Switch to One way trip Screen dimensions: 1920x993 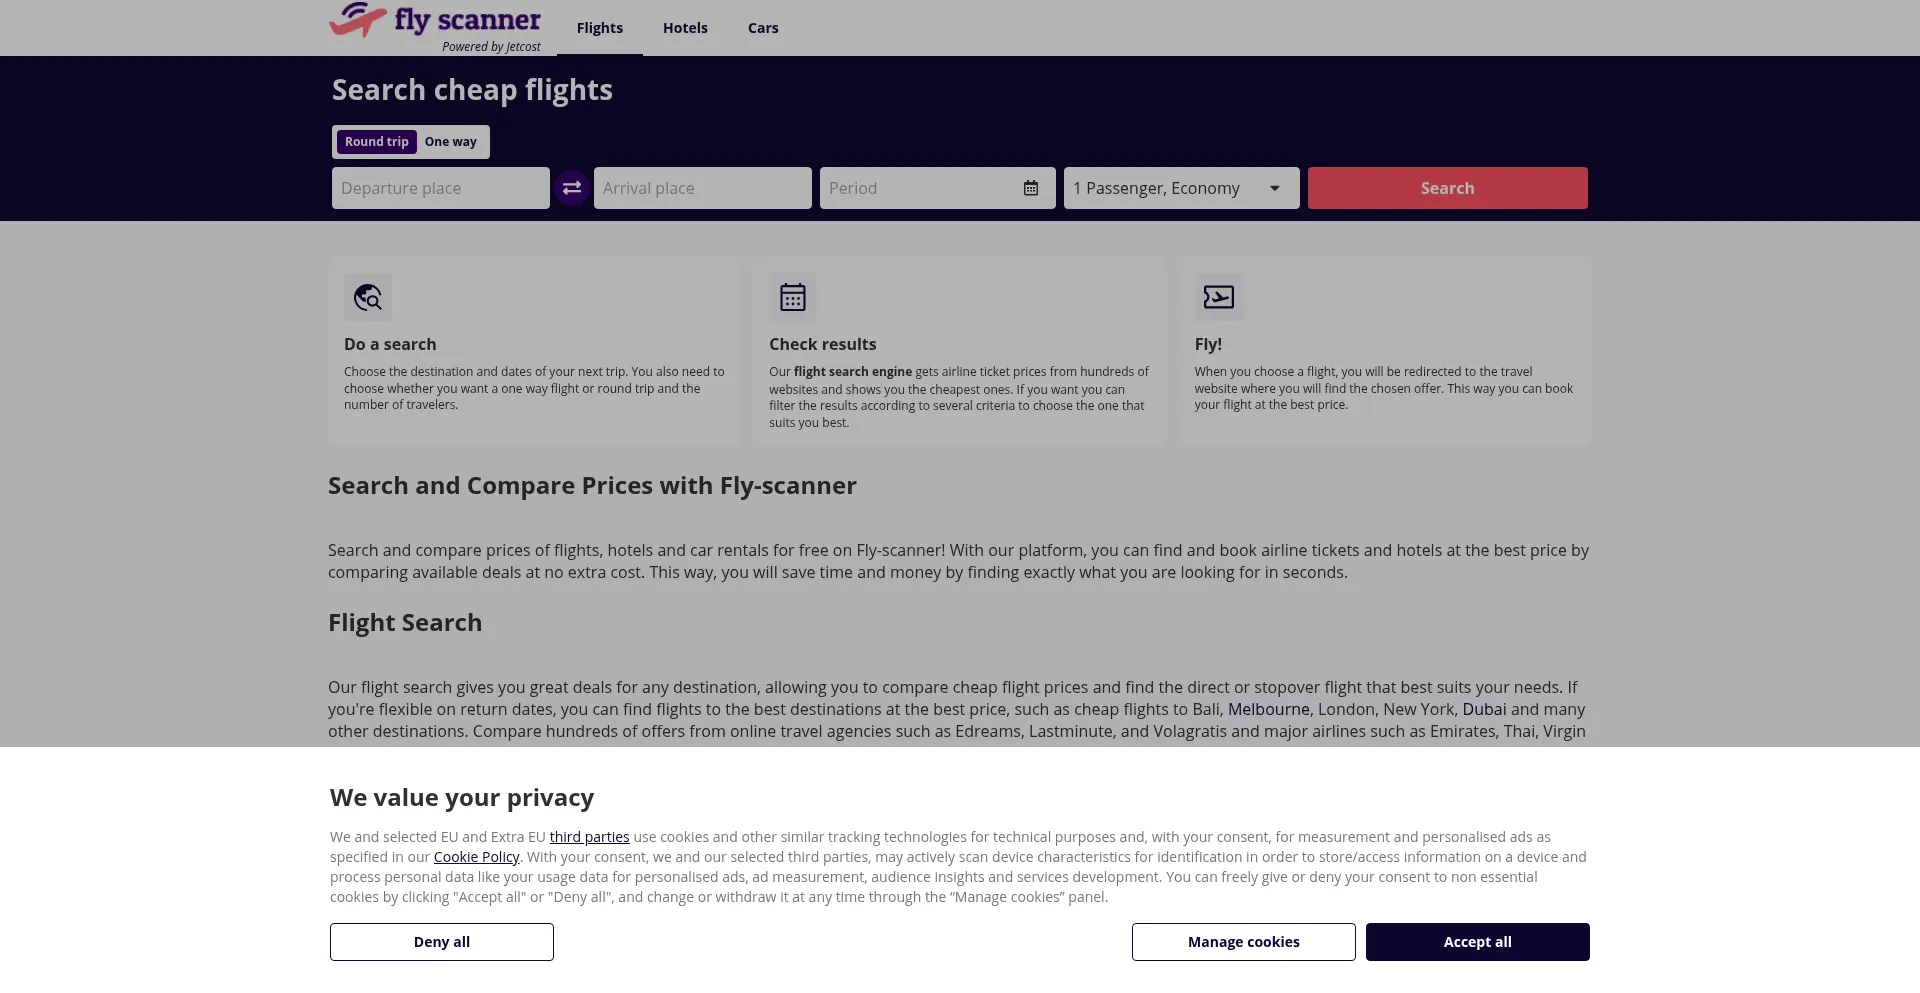point(450,142)
